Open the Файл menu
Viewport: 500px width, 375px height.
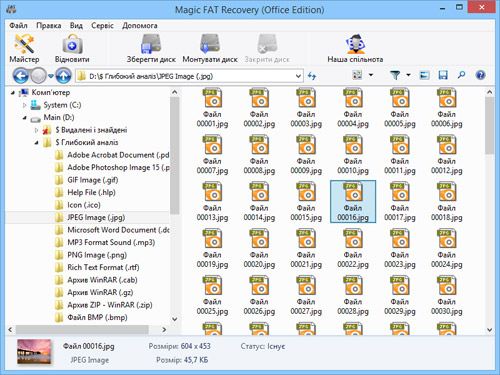[18, 26]
